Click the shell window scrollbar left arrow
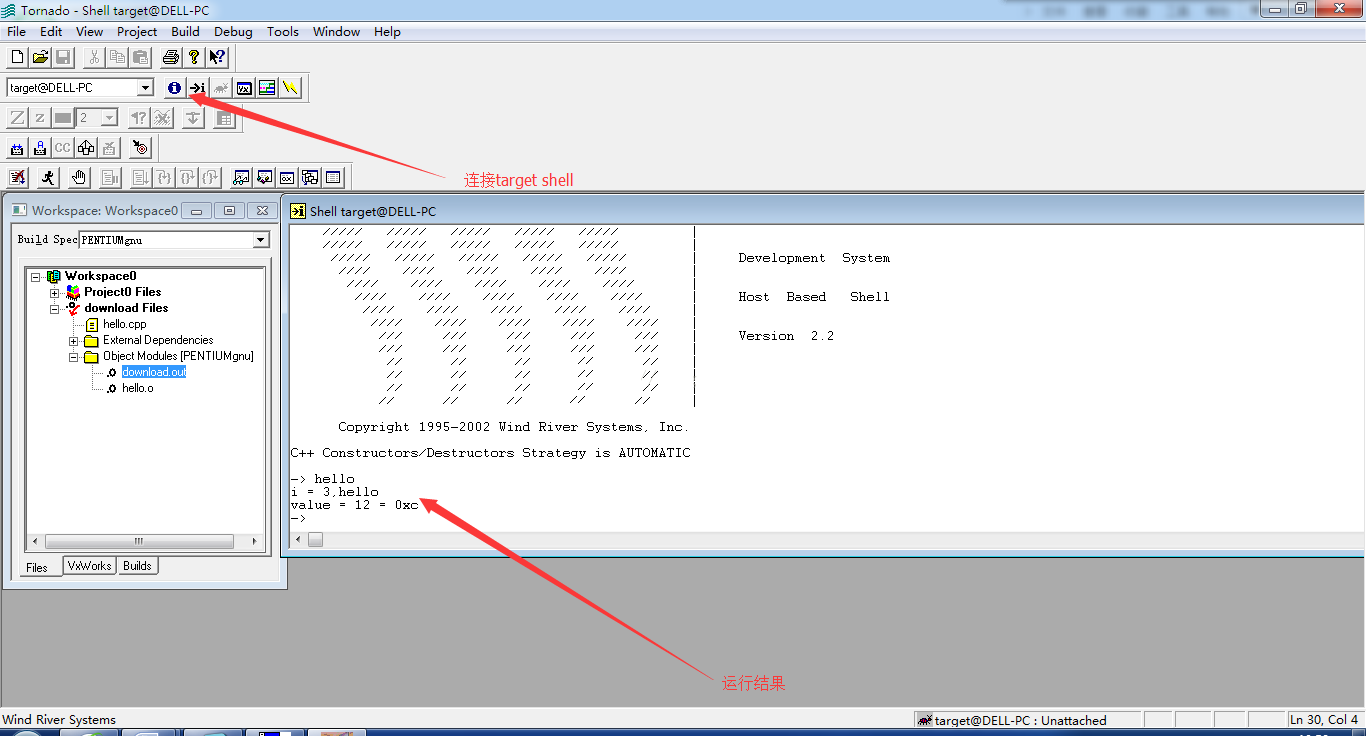Viewport: 1366px width, 736px height. (298, 540)
